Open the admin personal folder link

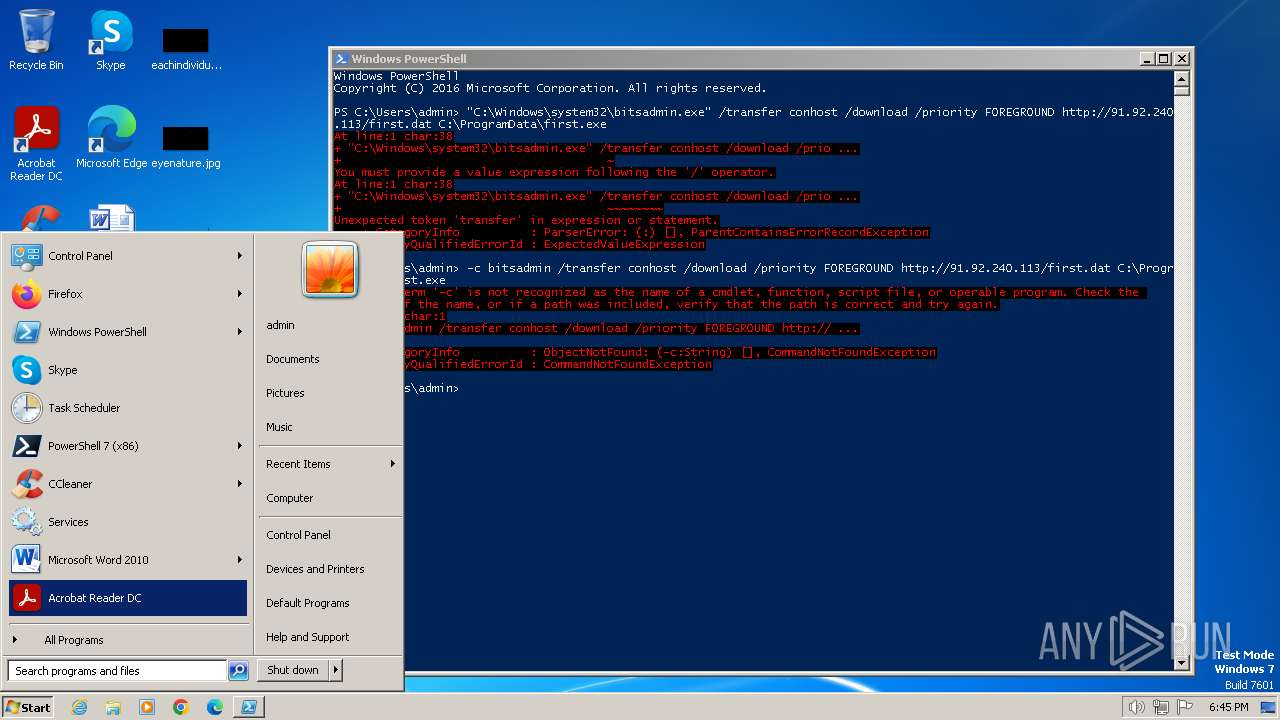(x=281, y=325)
